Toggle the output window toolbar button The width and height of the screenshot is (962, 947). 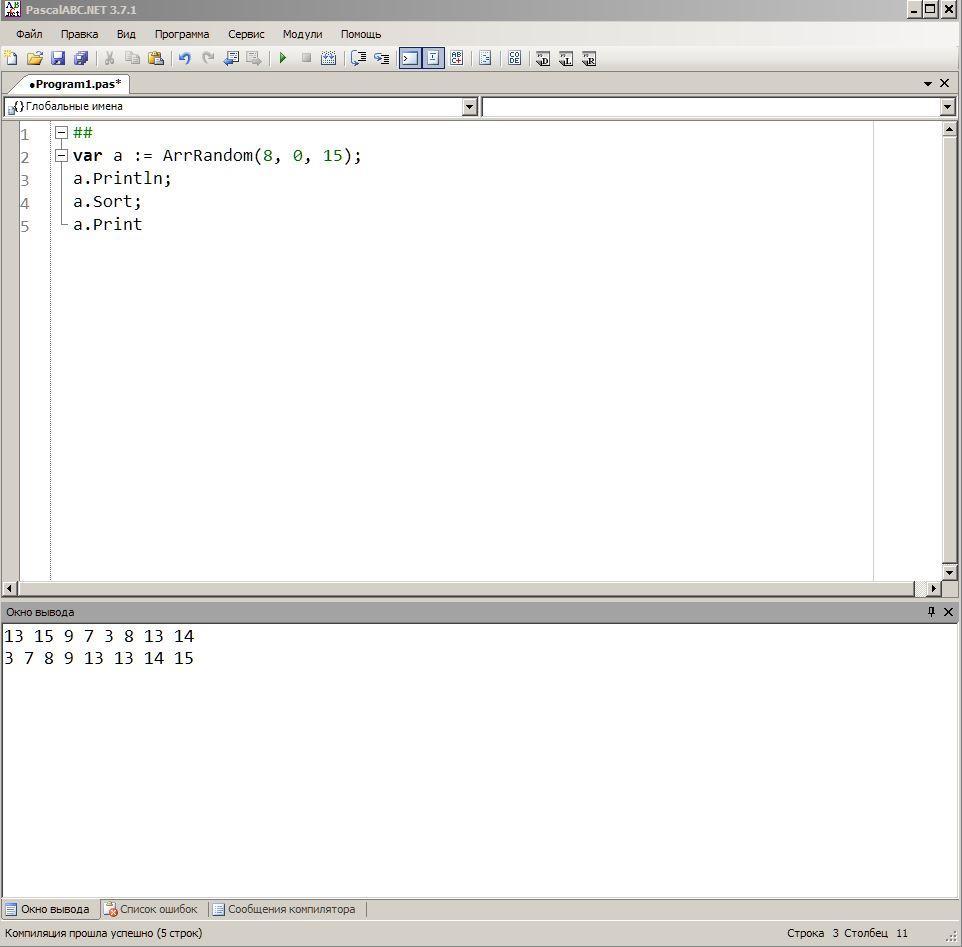pos(410,58)
